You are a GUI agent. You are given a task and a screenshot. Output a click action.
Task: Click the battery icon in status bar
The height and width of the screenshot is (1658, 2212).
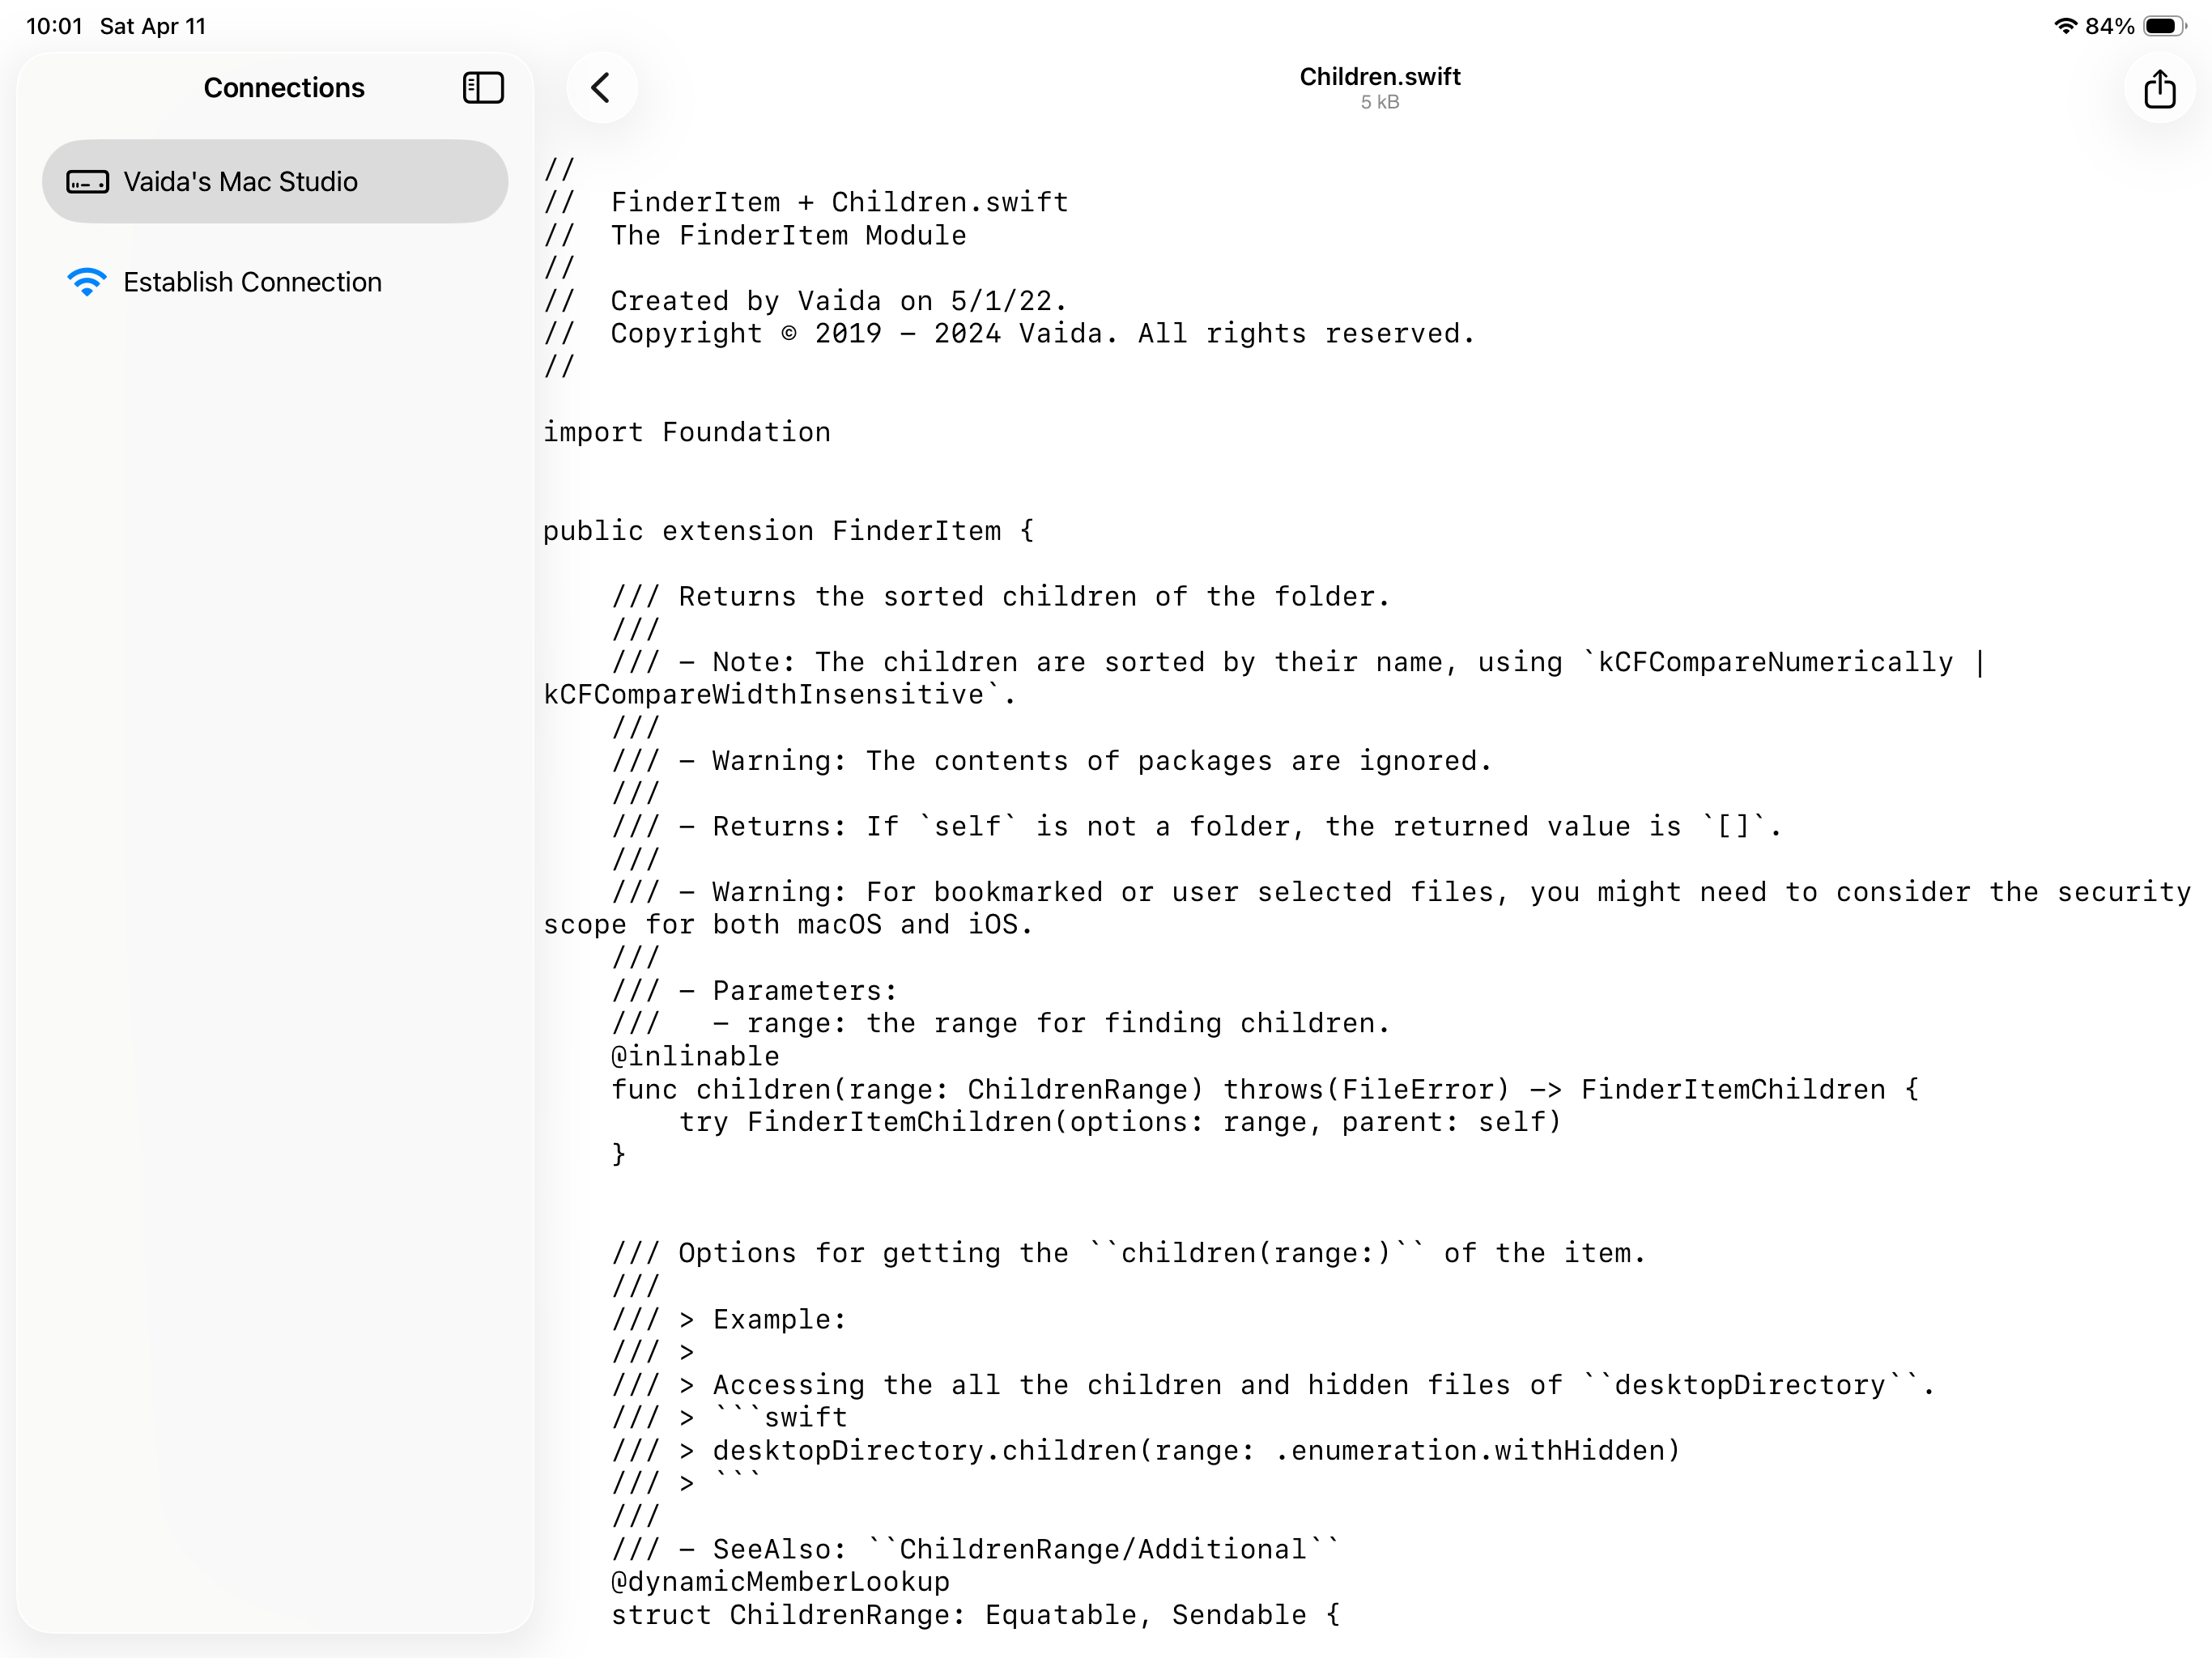2164,26
